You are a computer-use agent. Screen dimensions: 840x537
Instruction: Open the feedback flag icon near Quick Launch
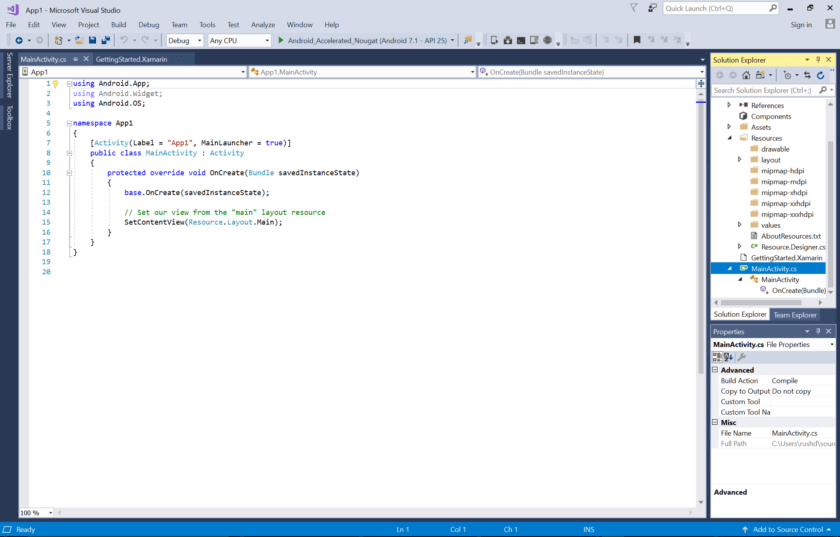point(634,8)
